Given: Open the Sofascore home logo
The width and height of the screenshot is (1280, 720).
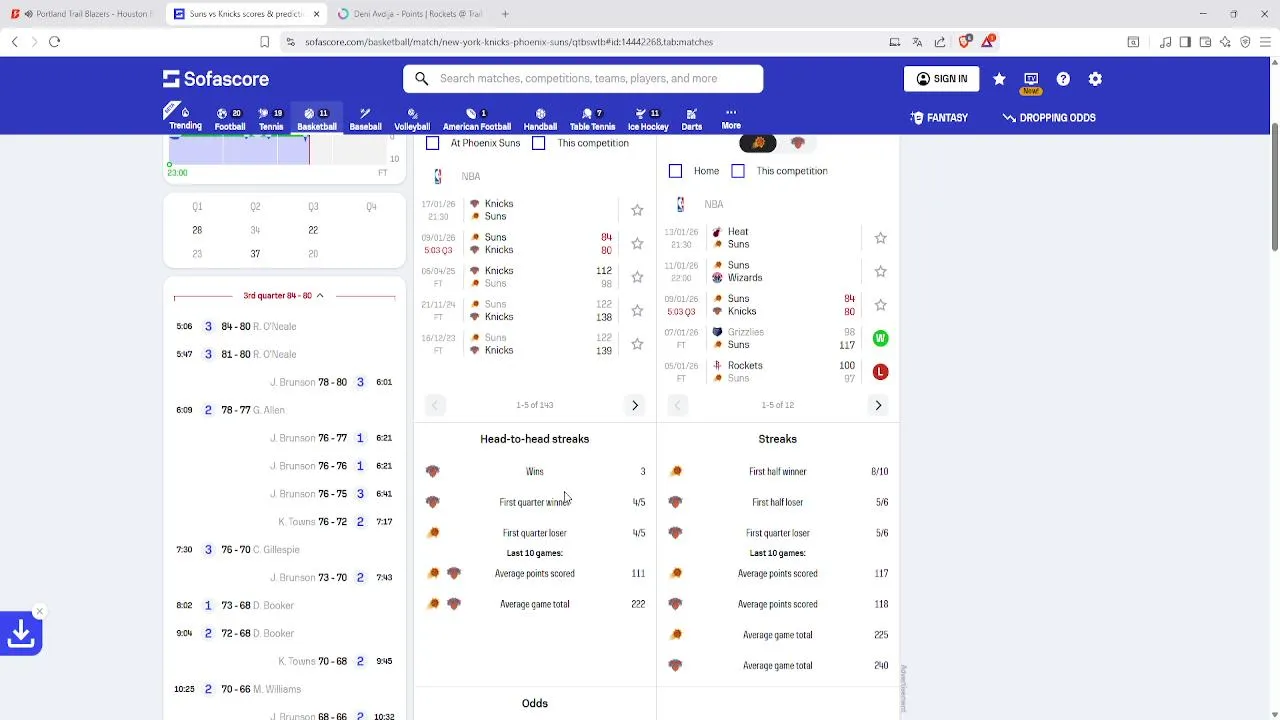Looking at the screenshot, I should point(216,79).
